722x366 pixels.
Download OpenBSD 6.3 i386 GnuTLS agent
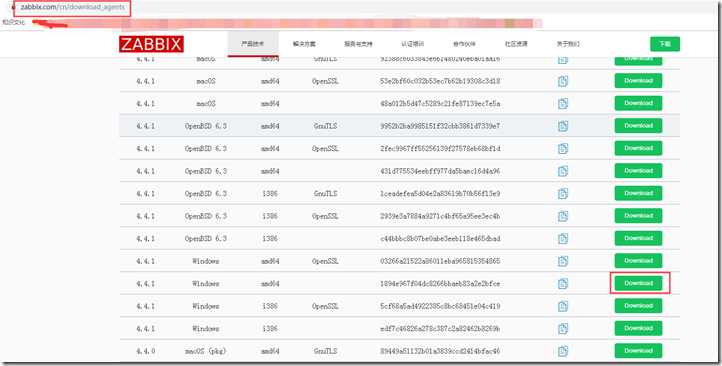point(638,193)
